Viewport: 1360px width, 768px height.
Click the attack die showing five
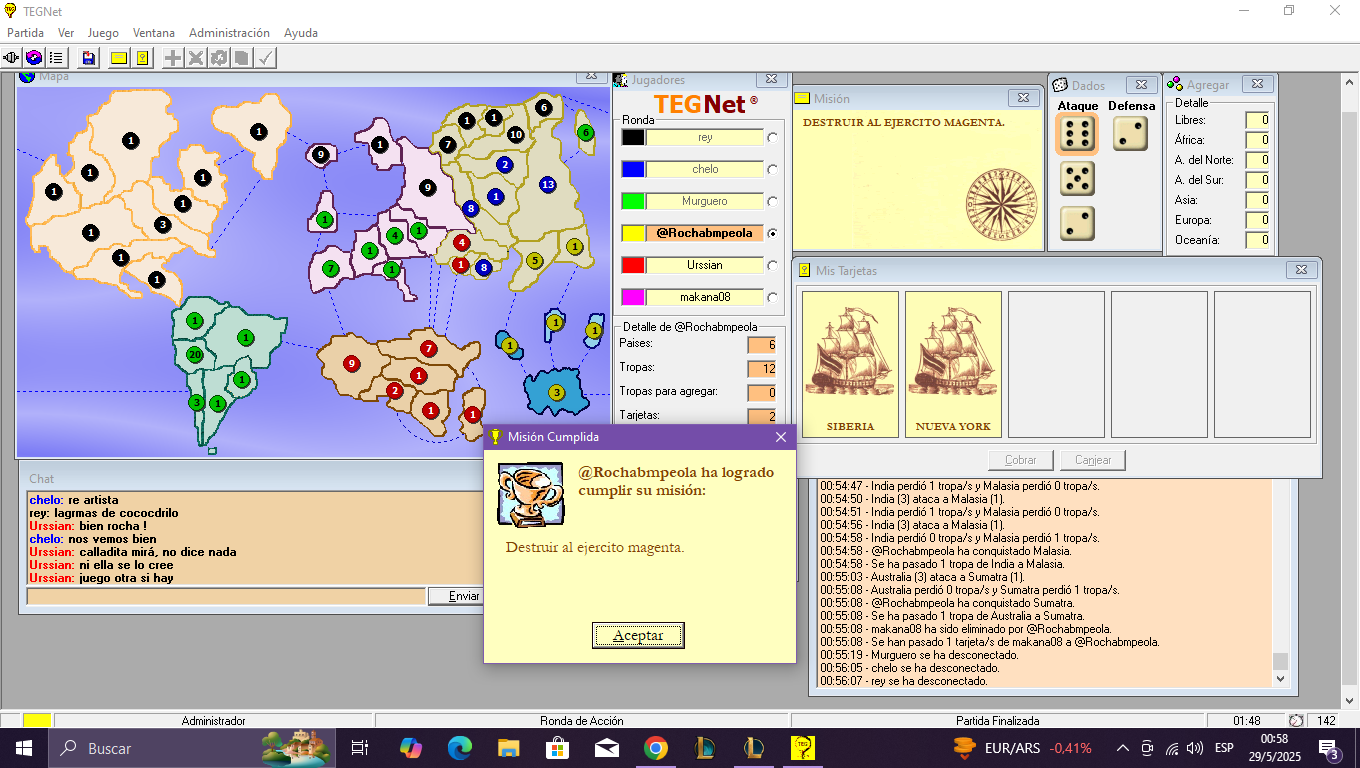[x=1077, y=179]
